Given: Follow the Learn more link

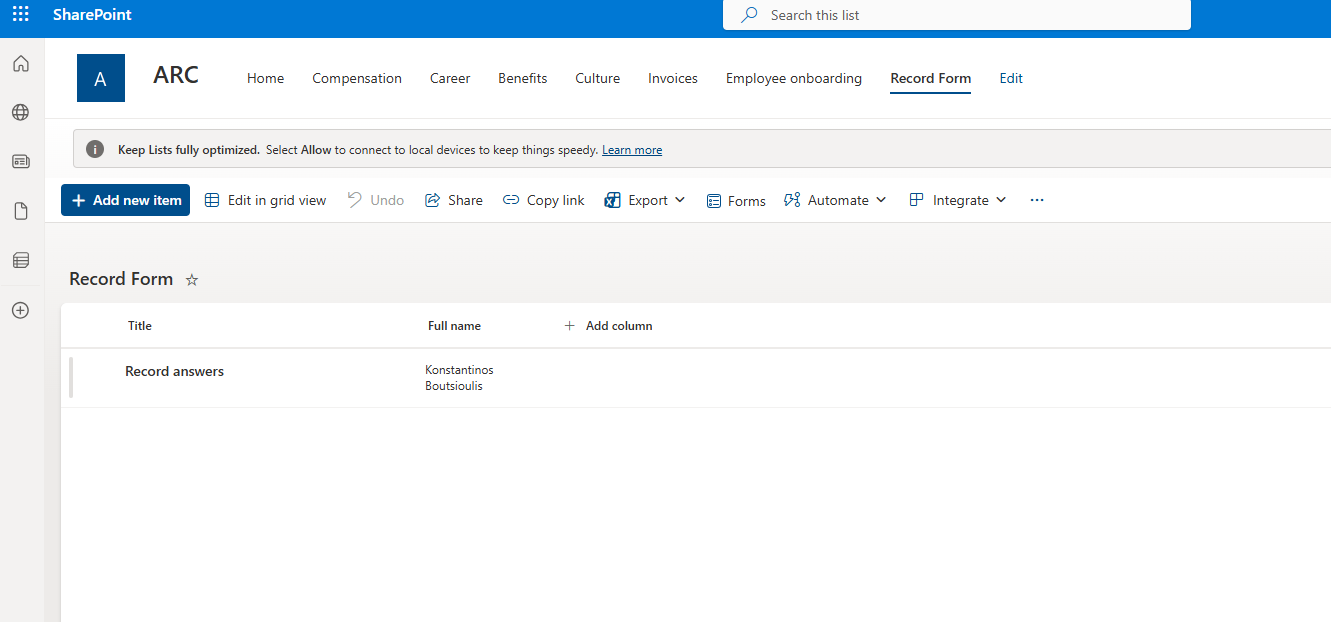Looking at the screenshot, I should coord(632,150).
